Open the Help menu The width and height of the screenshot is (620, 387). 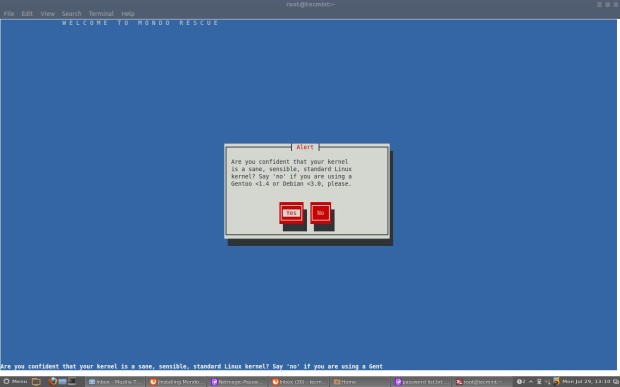128,13
